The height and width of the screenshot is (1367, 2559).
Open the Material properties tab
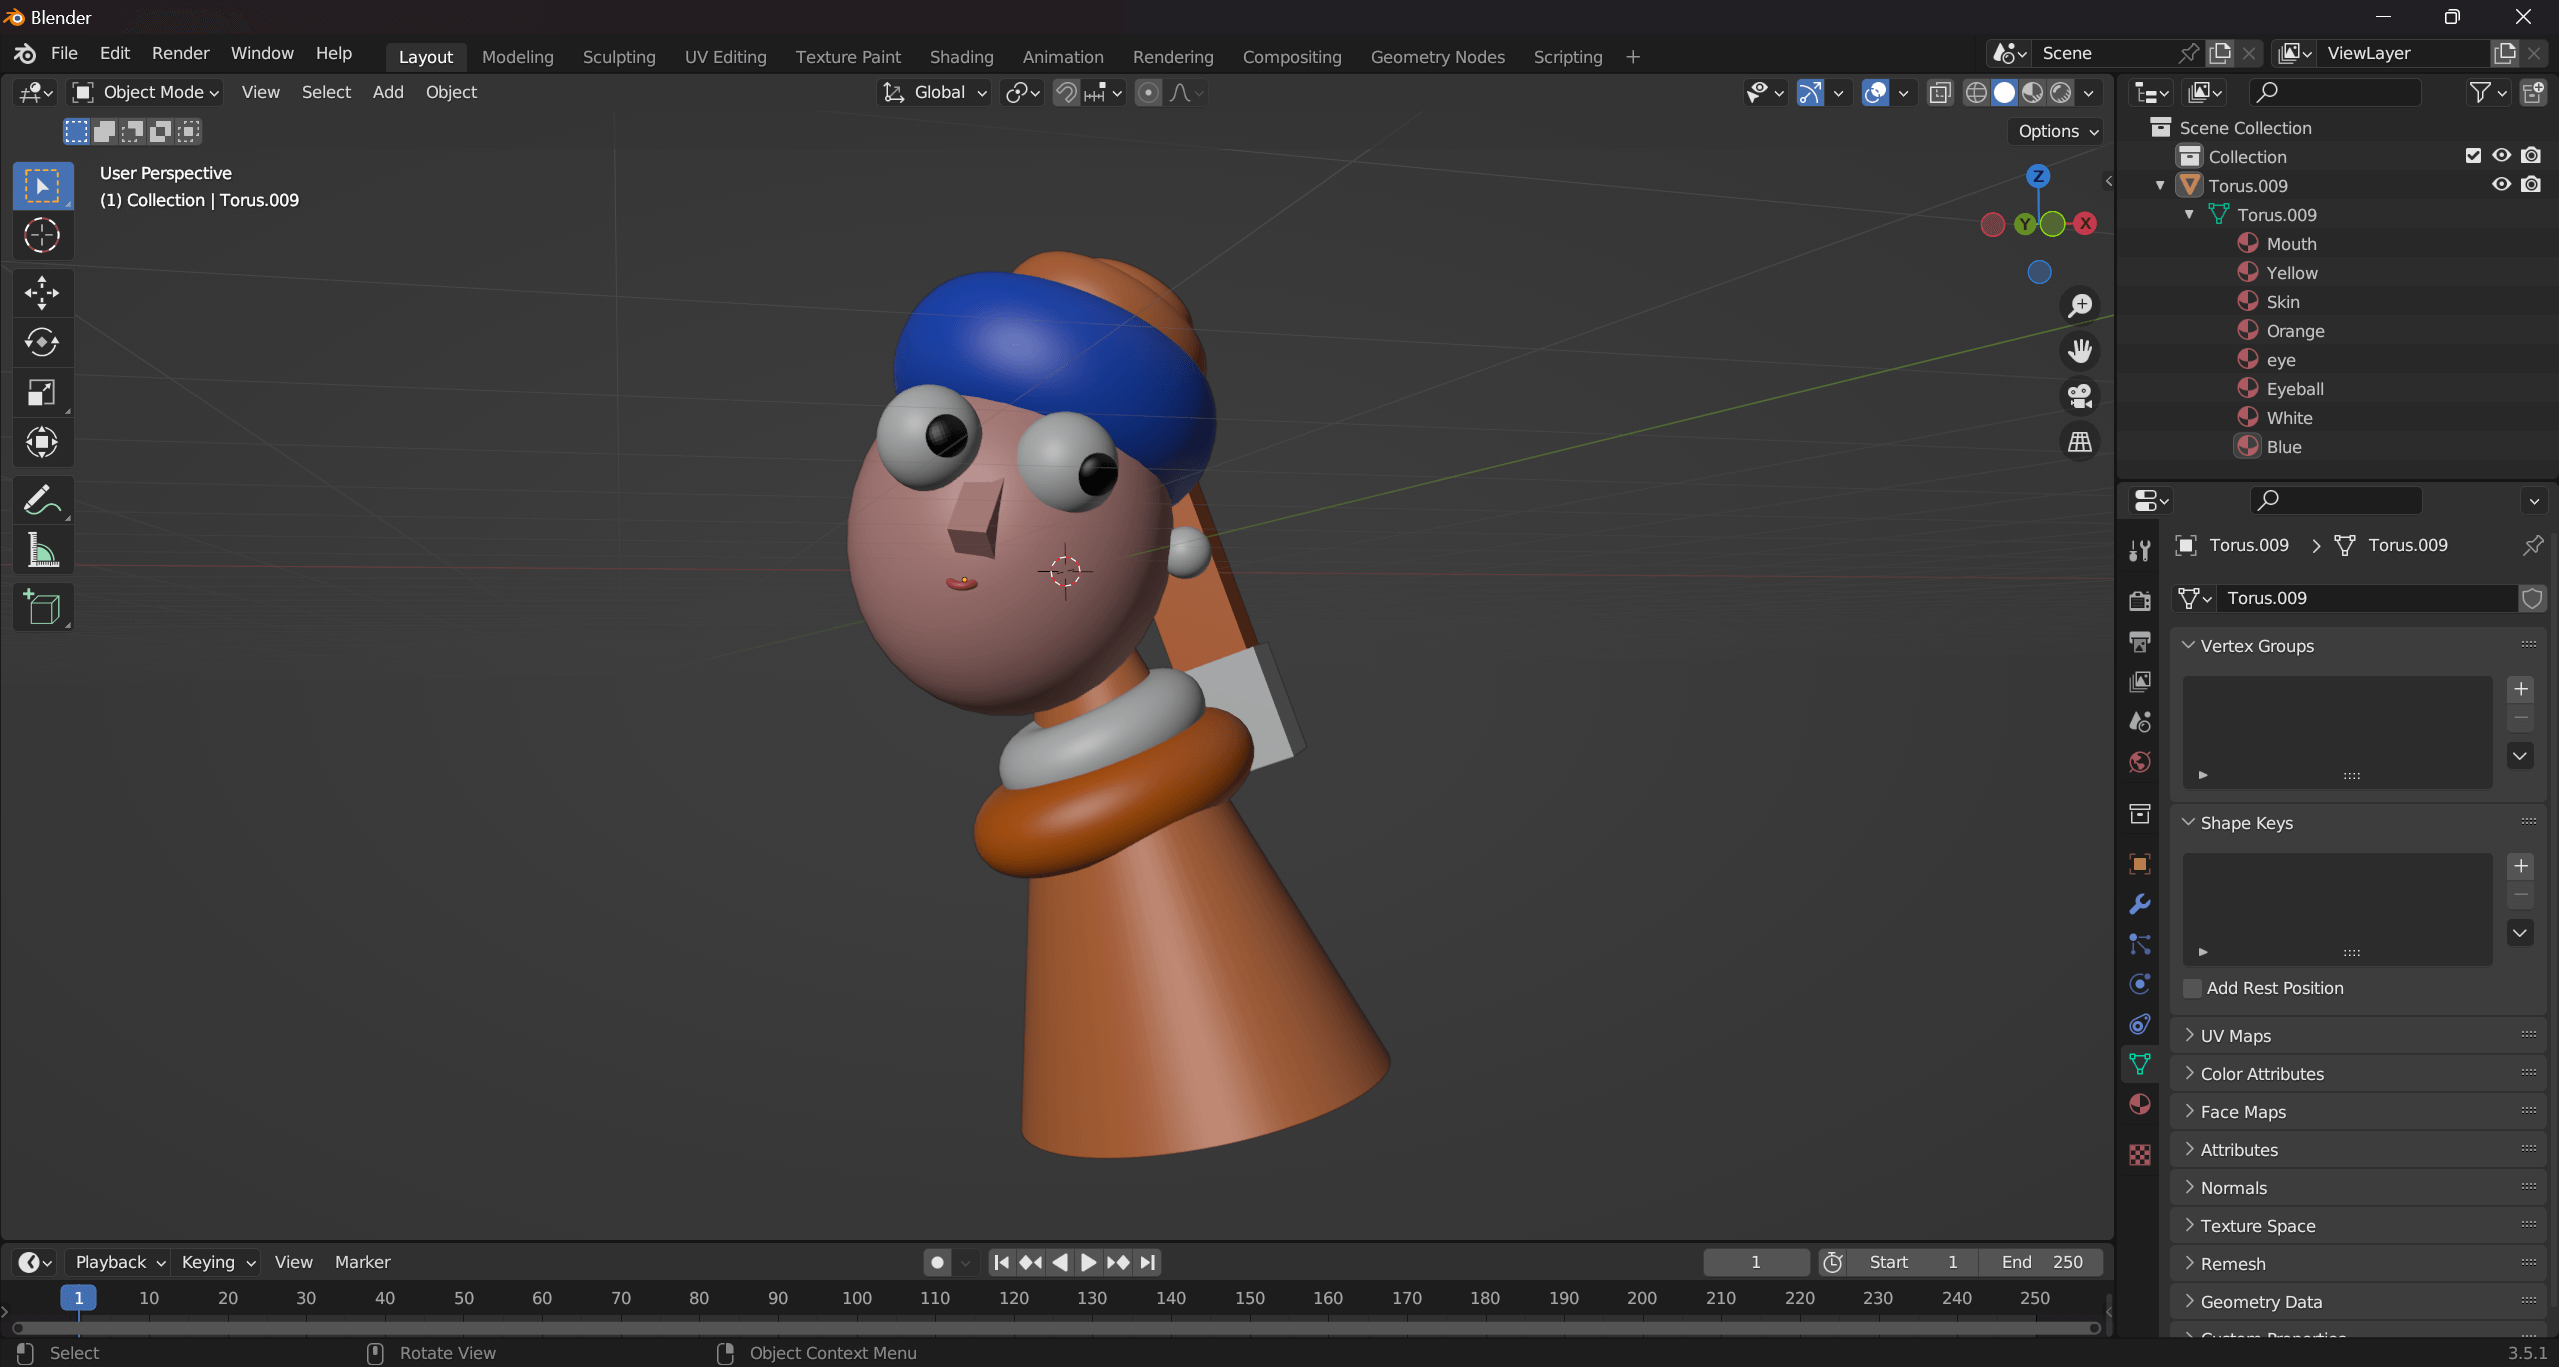coord(2140,1104)
